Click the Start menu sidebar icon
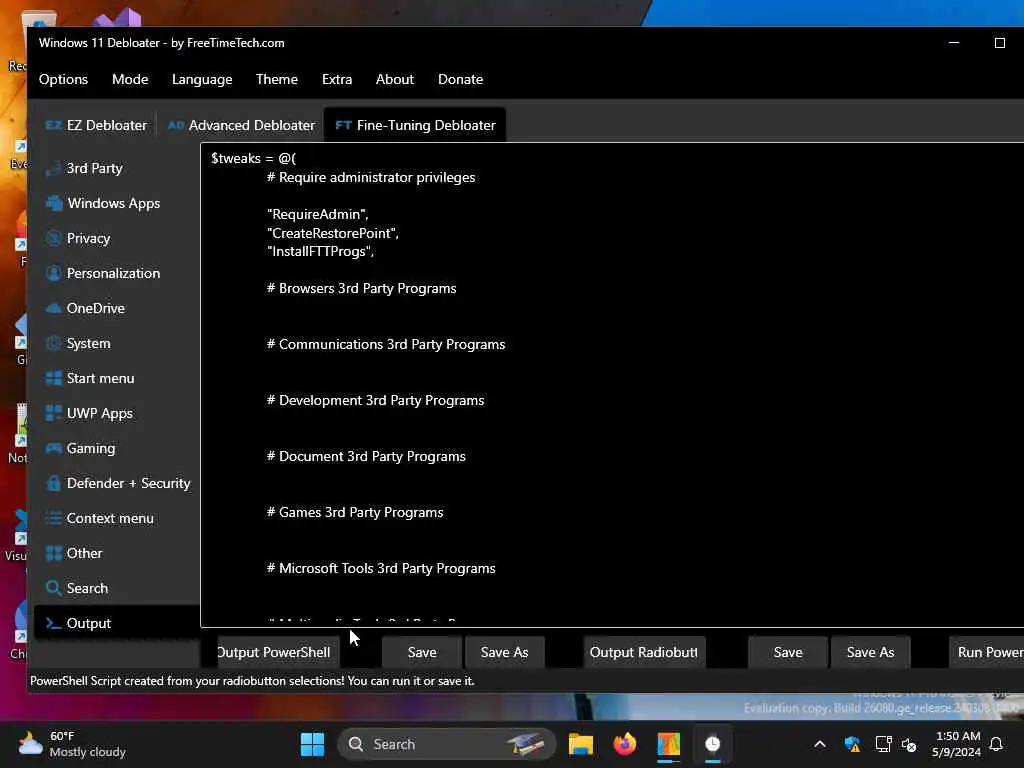This screenshot has height=768, width=1024. click(x=54, y=378)
